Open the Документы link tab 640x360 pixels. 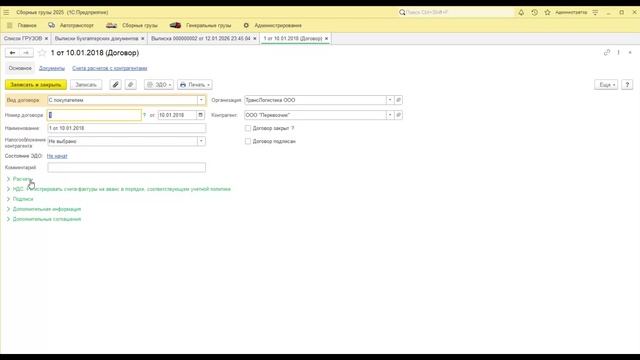coord(52,68)
